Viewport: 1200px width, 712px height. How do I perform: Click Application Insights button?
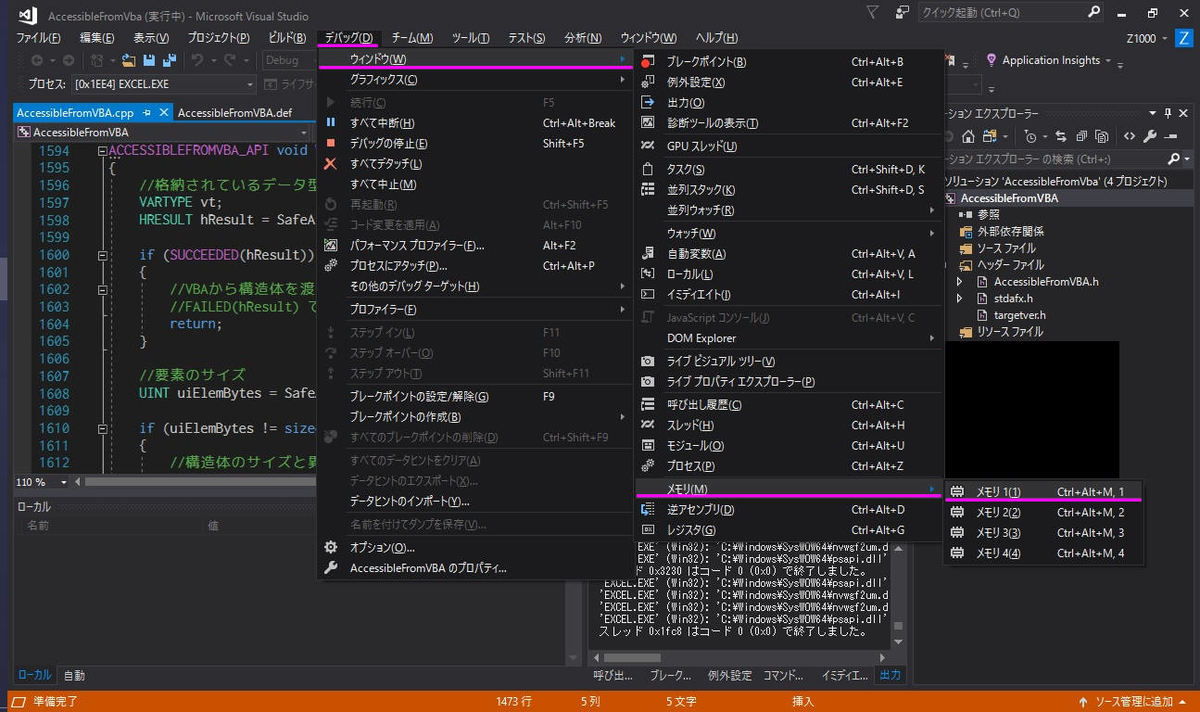click(x=1049, y=60)
